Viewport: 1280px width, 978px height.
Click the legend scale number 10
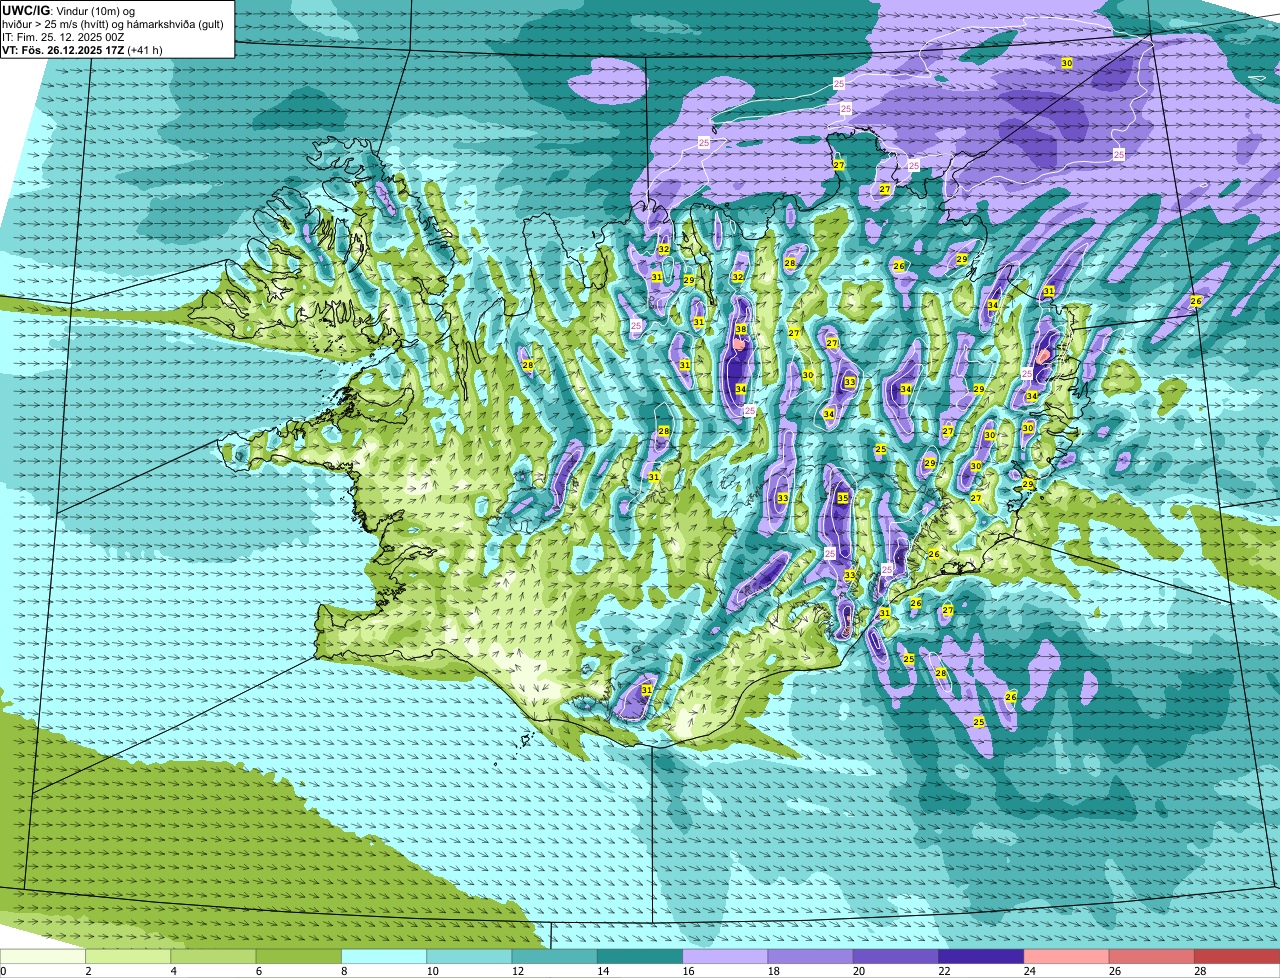432,971
